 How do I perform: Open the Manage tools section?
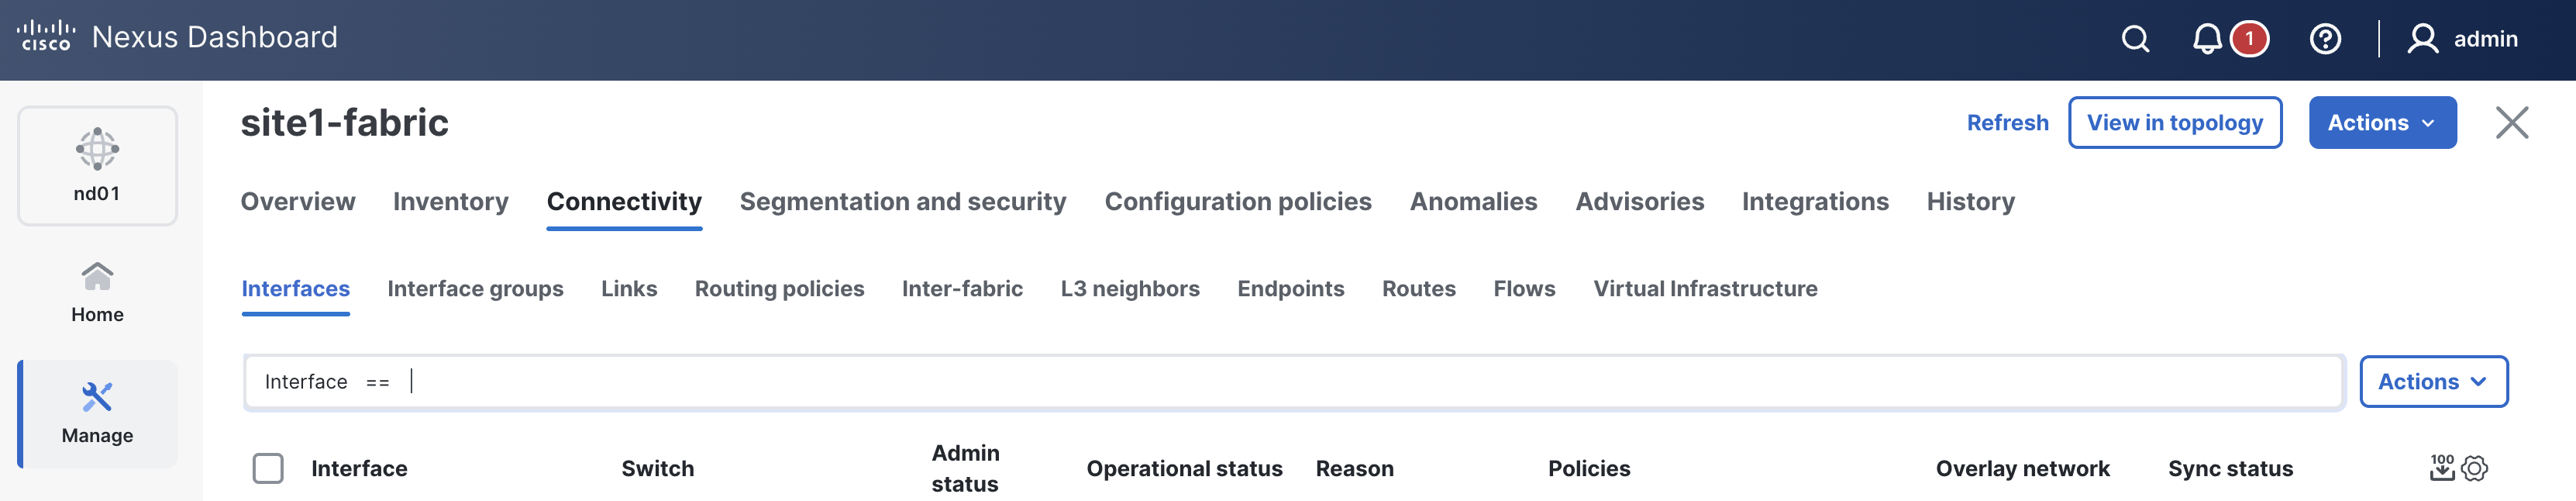tap(97, 413)
